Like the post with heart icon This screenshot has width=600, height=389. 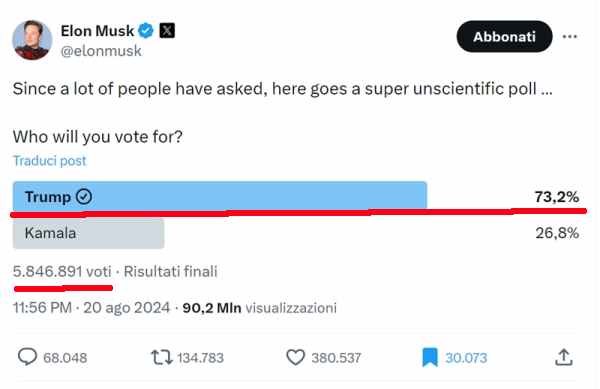tap(295, 358)
